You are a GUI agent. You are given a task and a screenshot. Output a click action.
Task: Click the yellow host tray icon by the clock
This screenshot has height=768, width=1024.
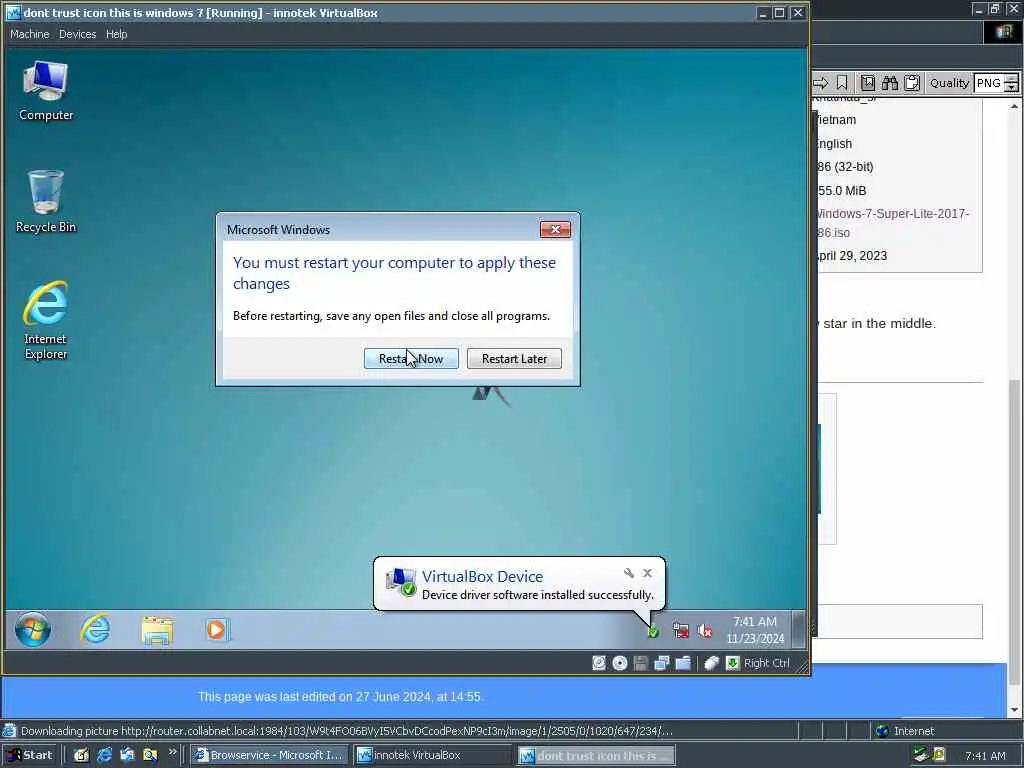coord(939,755)
